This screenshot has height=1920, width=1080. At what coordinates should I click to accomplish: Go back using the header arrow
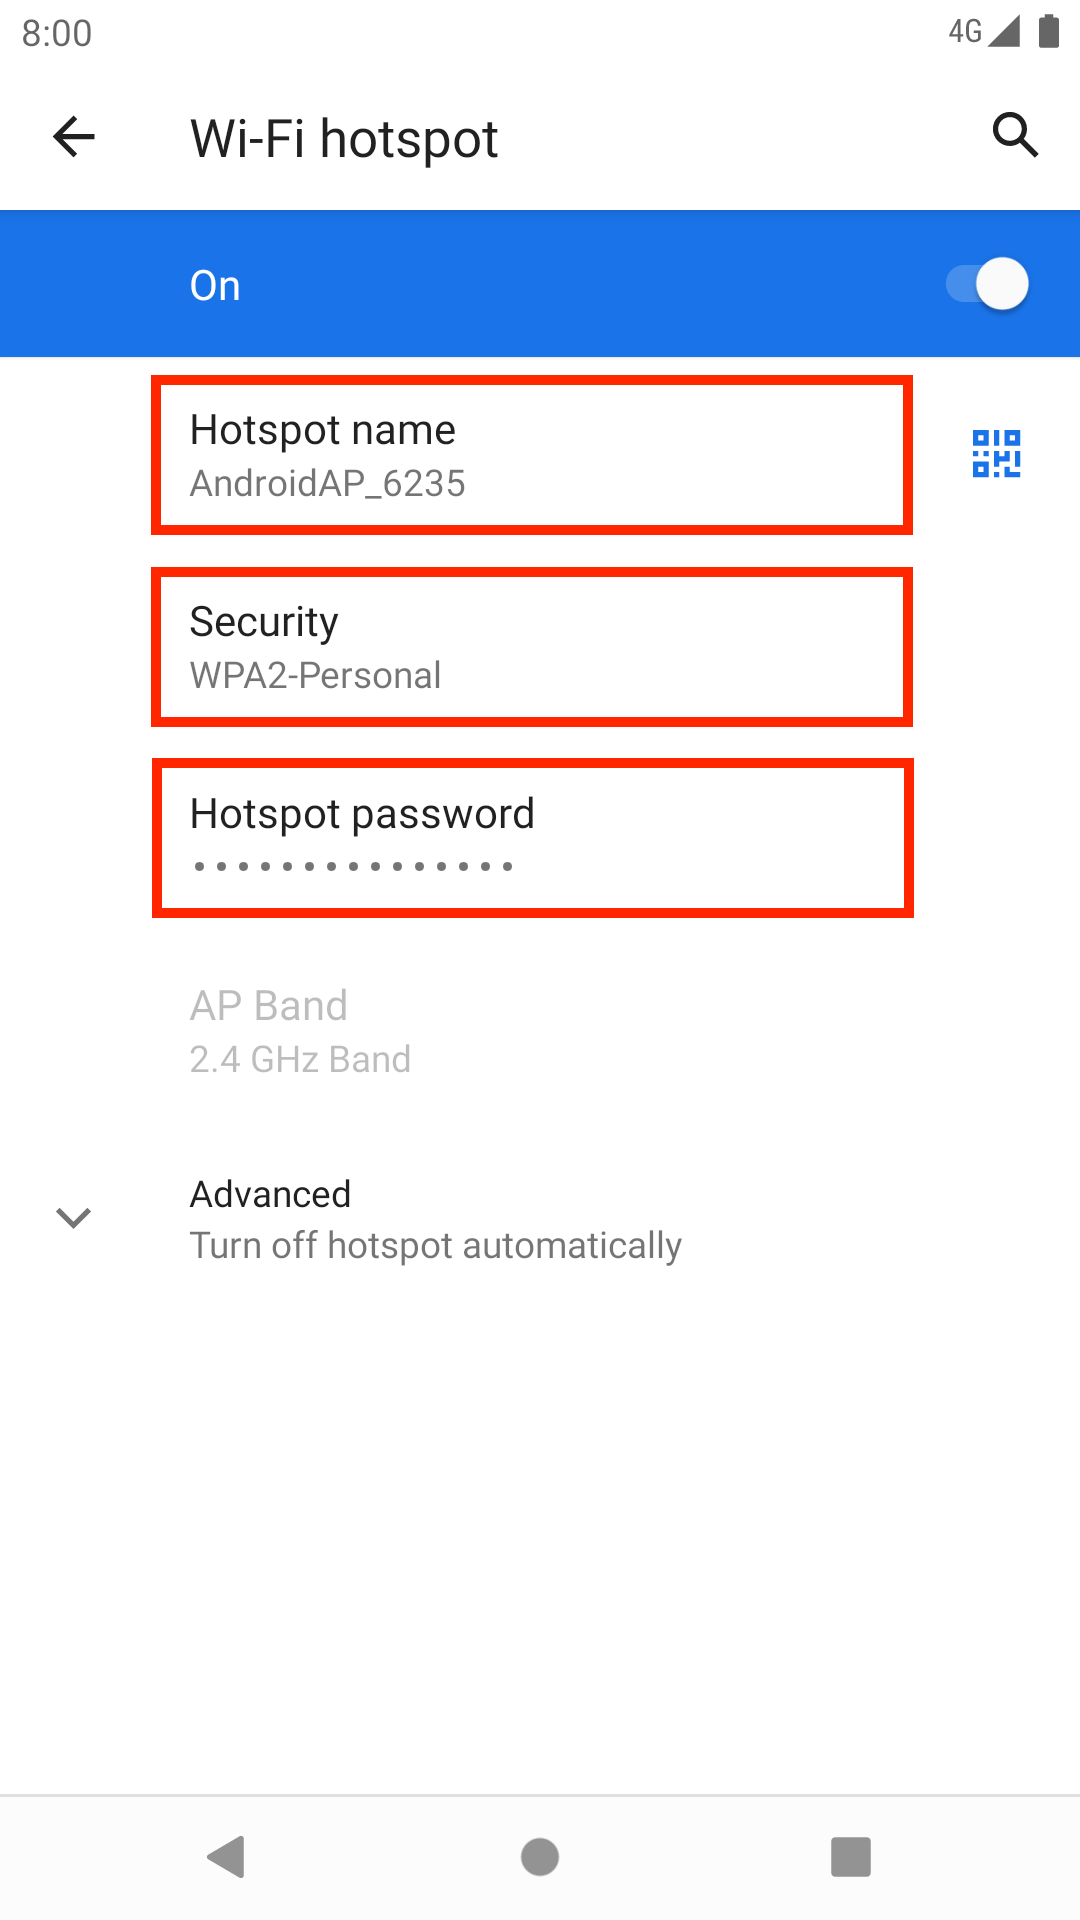tap(74, 137)
